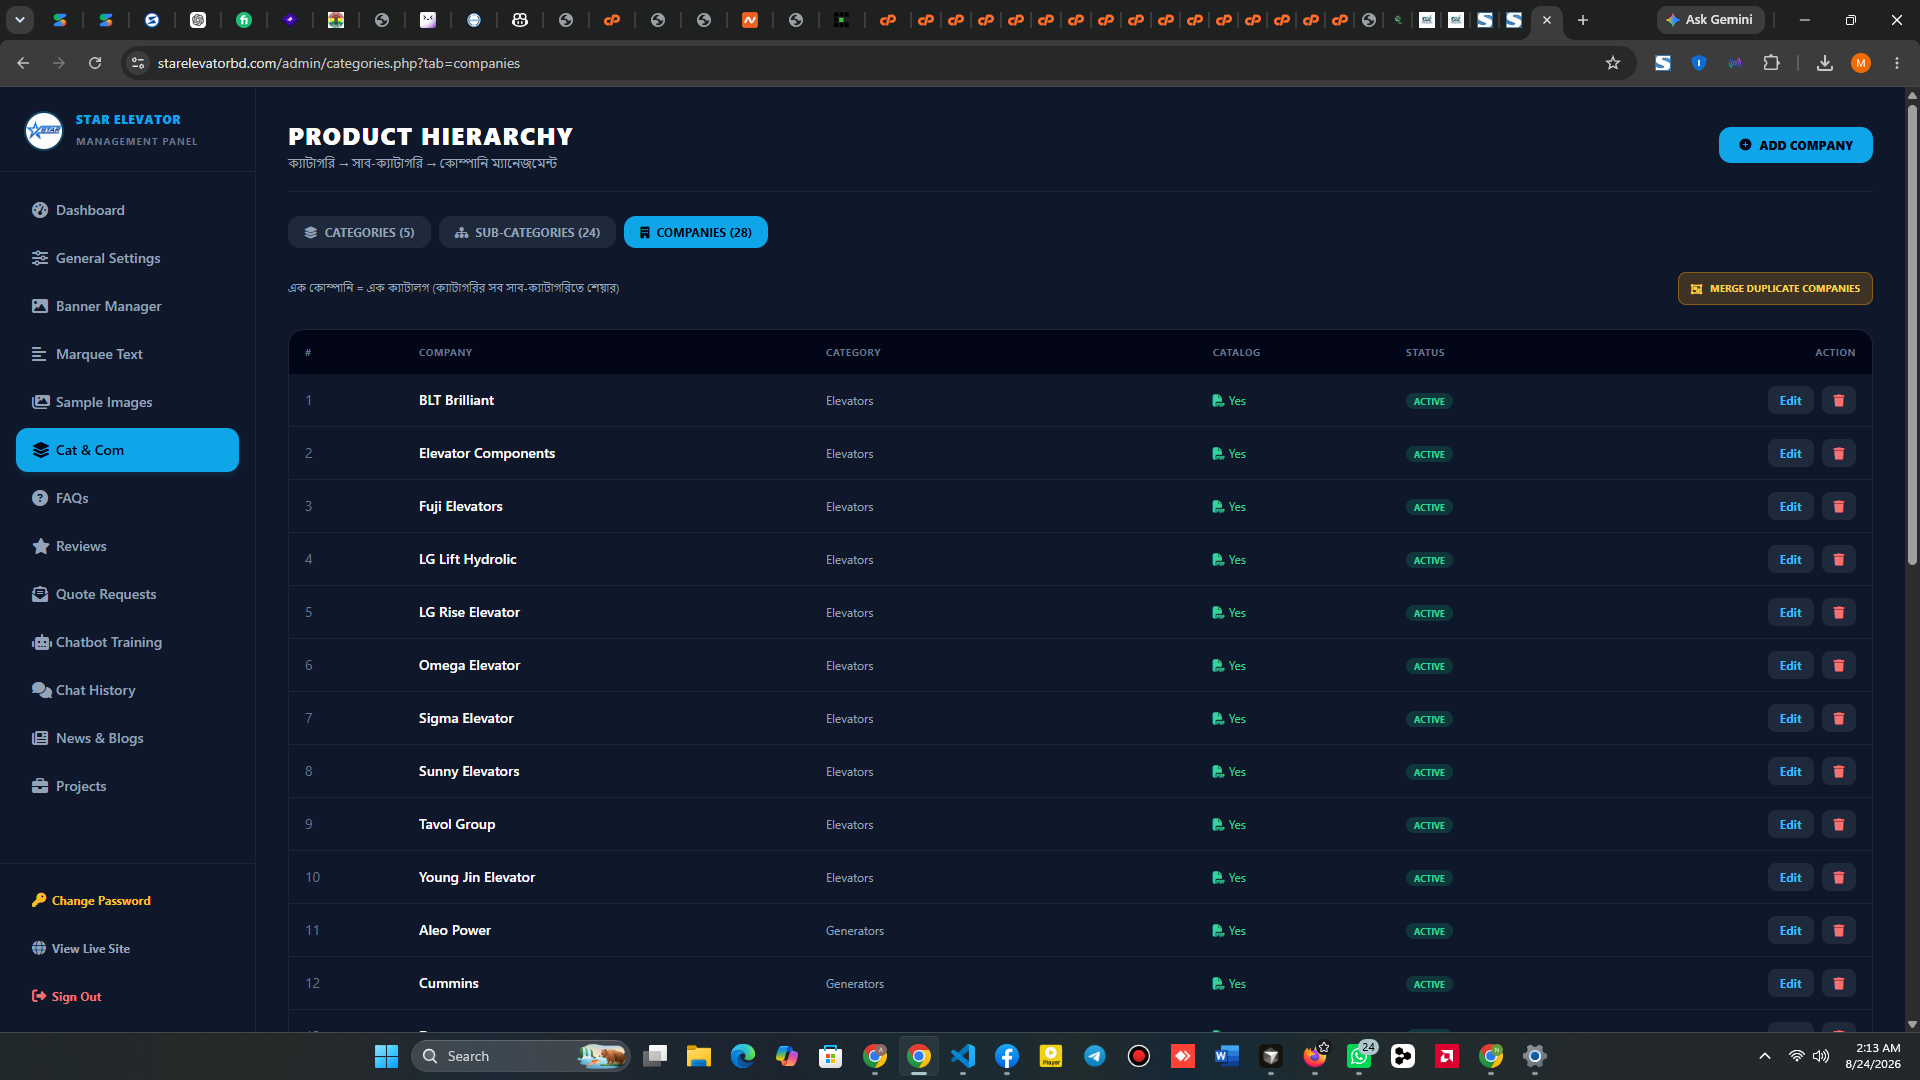Open Sample Images section

coord(127,402)
